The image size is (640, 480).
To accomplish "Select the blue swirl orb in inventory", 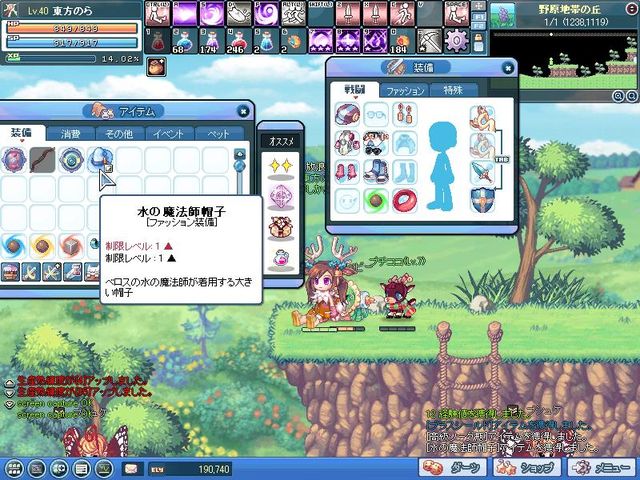I will click(14, 246).
